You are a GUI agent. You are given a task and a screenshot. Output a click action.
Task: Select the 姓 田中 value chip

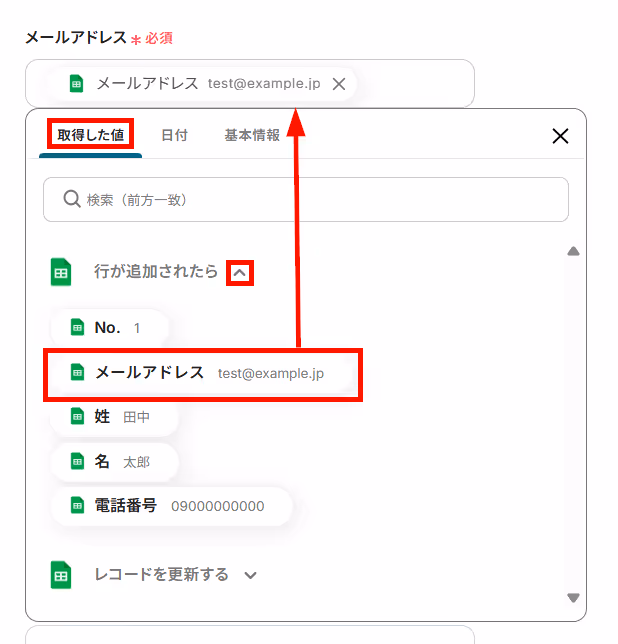(114, 417)
